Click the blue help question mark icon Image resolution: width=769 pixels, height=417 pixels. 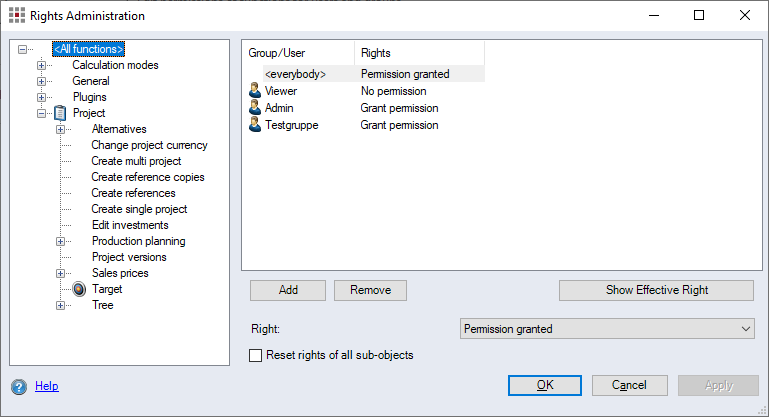click(x=19, y=386)
